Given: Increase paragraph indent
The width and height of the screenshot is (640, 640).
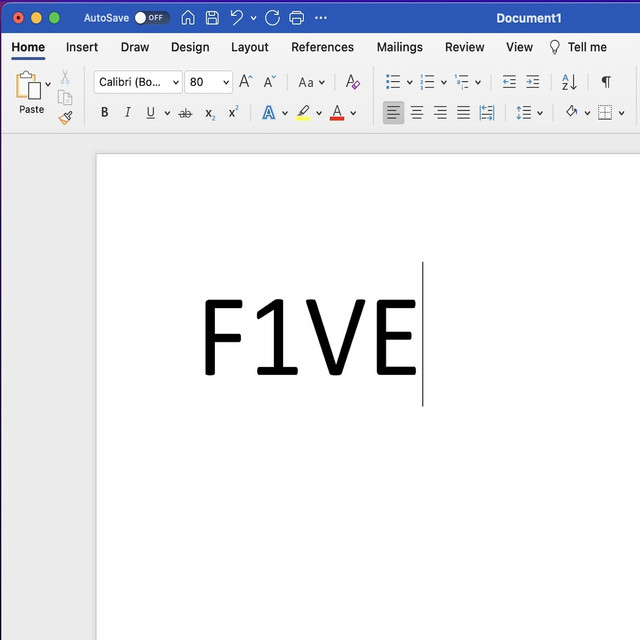Looking at the screenshot, I should coord(533,82).
